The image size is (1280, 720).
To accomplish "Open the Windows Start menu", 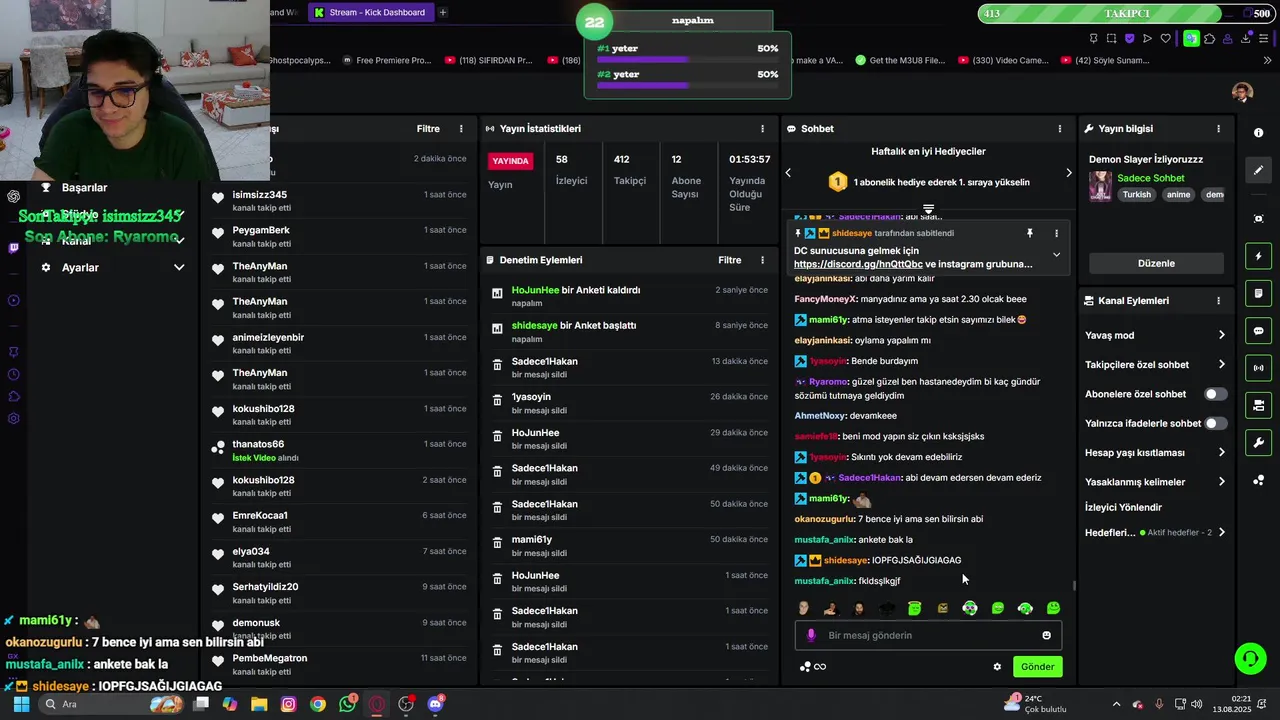I will coord(21,704).
